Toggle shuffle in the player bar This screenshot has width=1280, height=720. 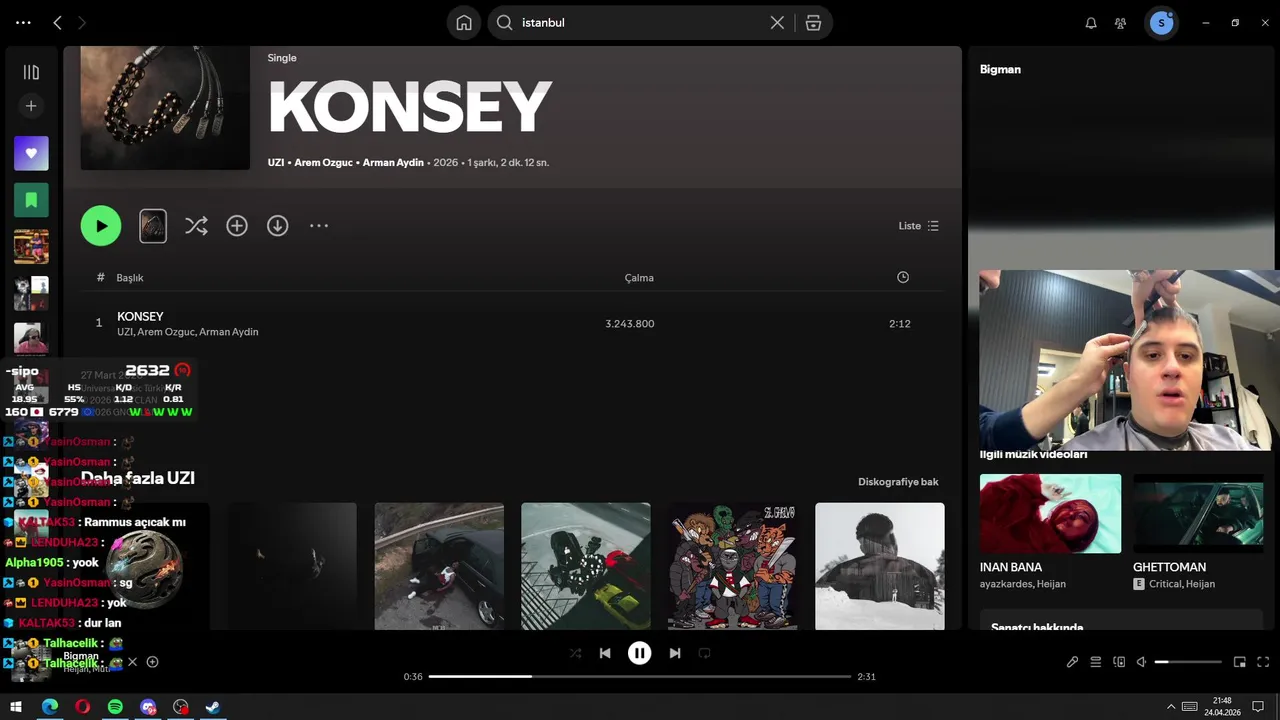[x=575, y=653]
